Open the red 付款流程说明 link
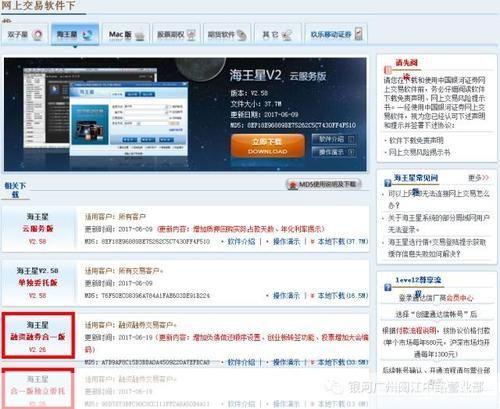Screen dimensions: 500x409 (x=416, y=331)
